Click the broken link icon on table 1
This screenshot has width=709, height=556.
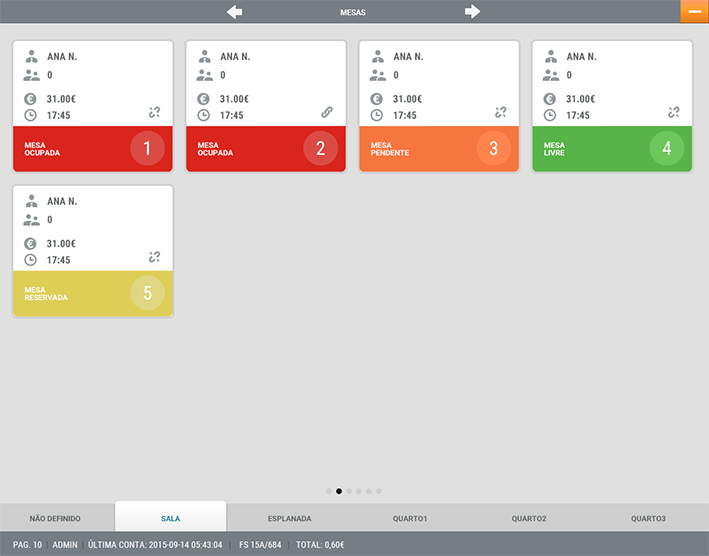pyautogui.click(x=154, y=113)
